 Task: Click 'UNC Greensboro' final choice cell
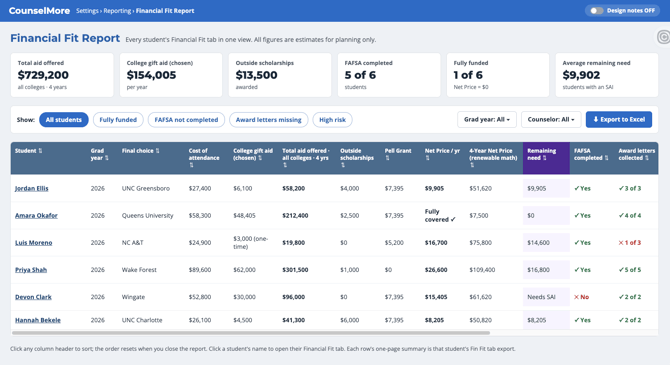click(146, 188)
